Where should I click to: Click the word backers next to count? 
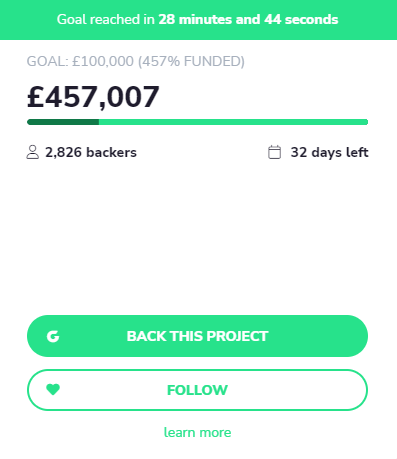click(x=111, y=152)
